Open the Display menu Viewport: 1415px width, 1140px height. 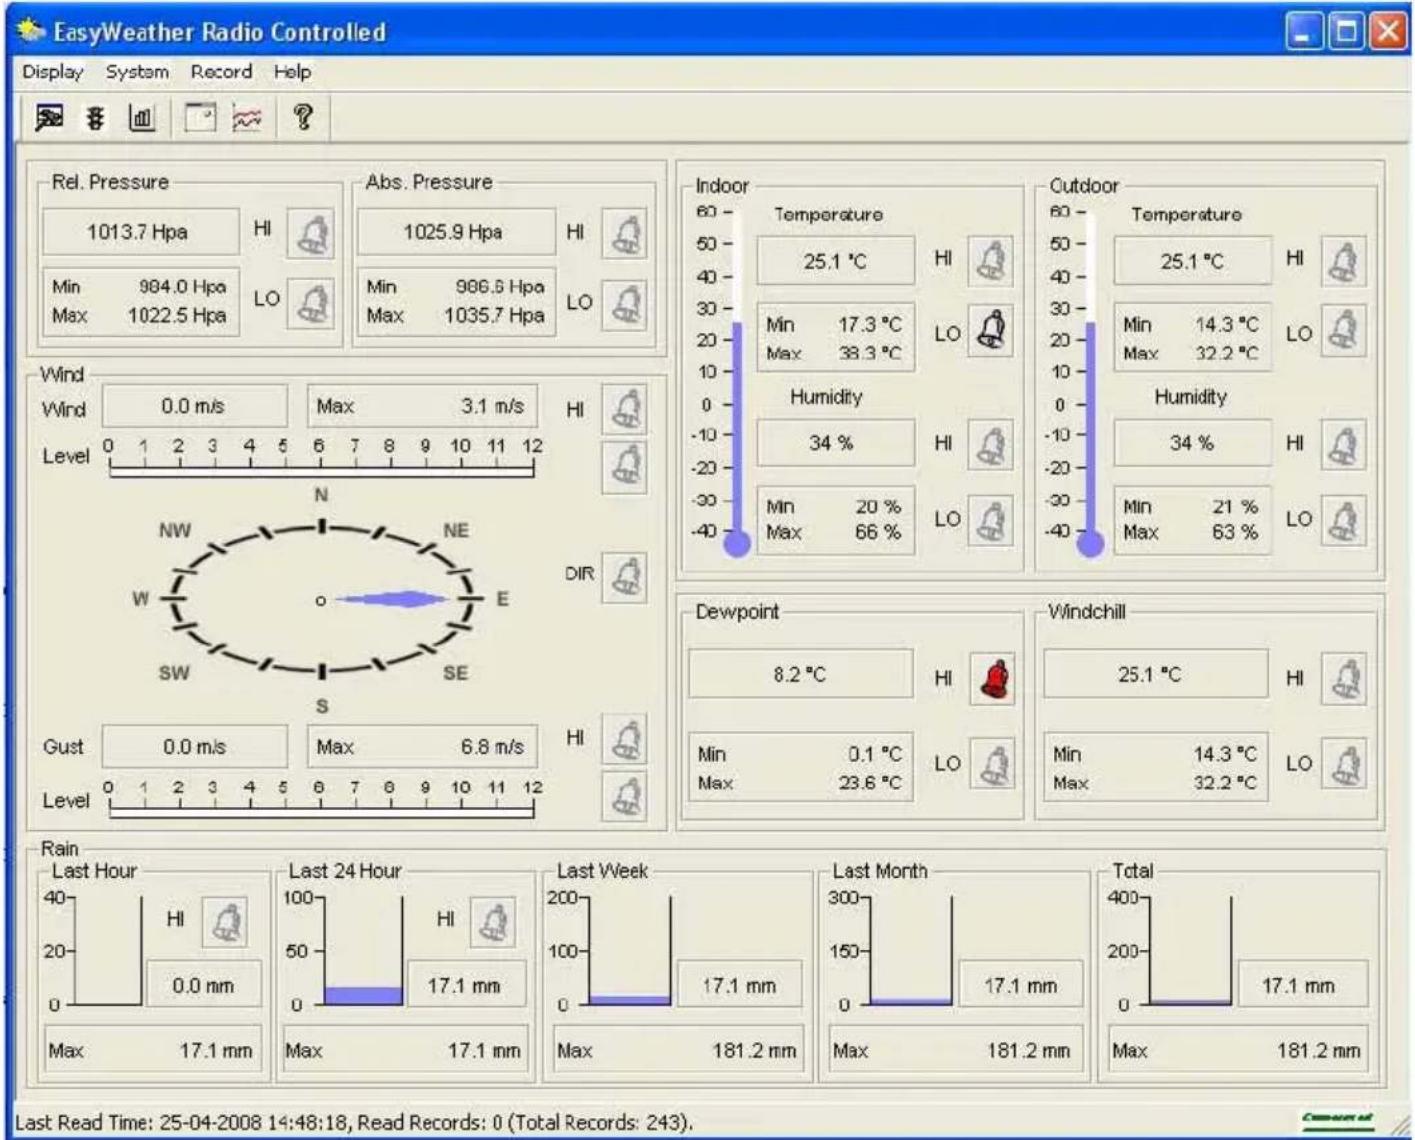(53, 72)
